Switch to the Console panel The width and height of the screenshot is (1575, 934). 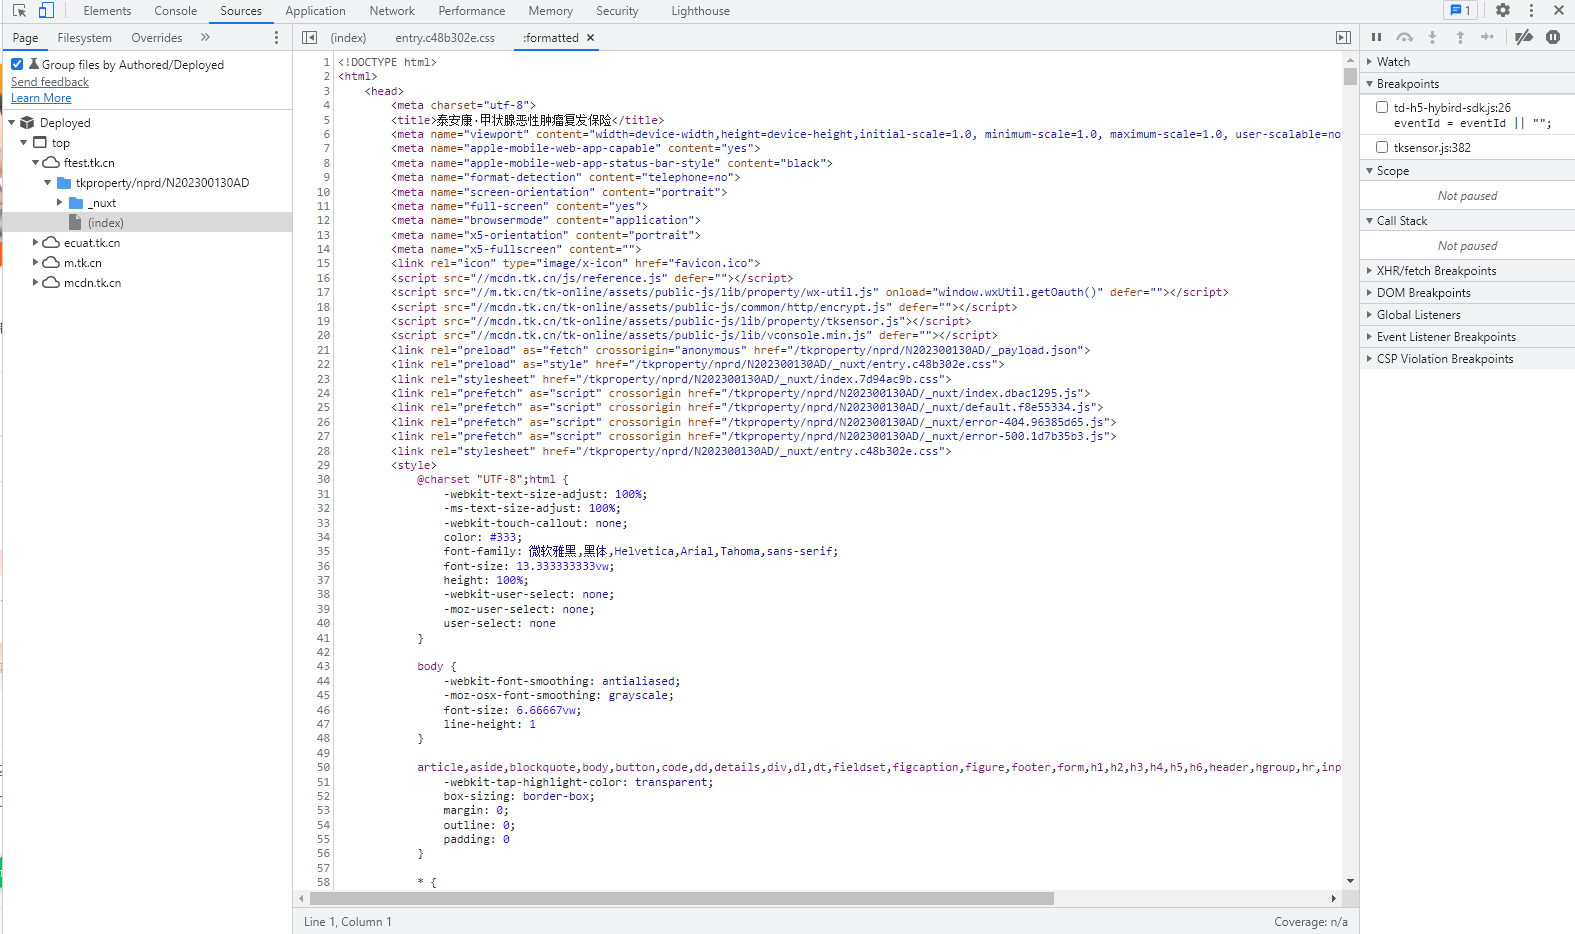tap(176, 11)
